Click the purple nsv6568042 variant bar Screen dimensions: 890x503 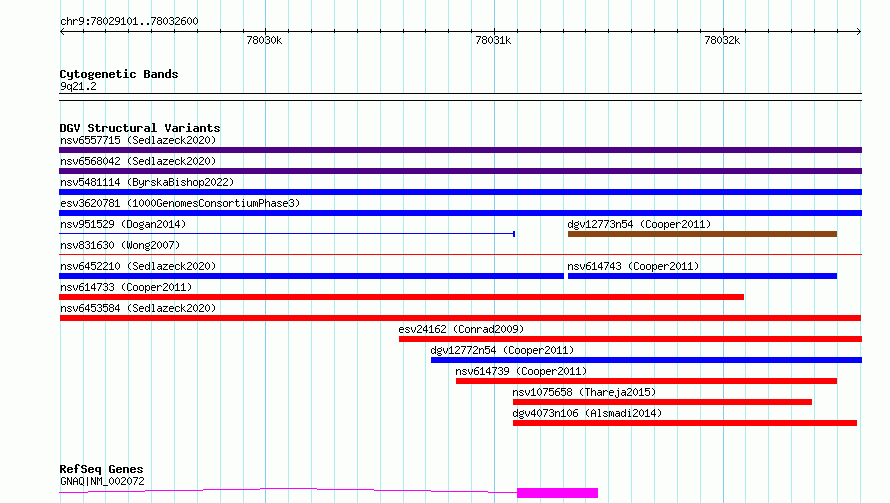point(460,171)
